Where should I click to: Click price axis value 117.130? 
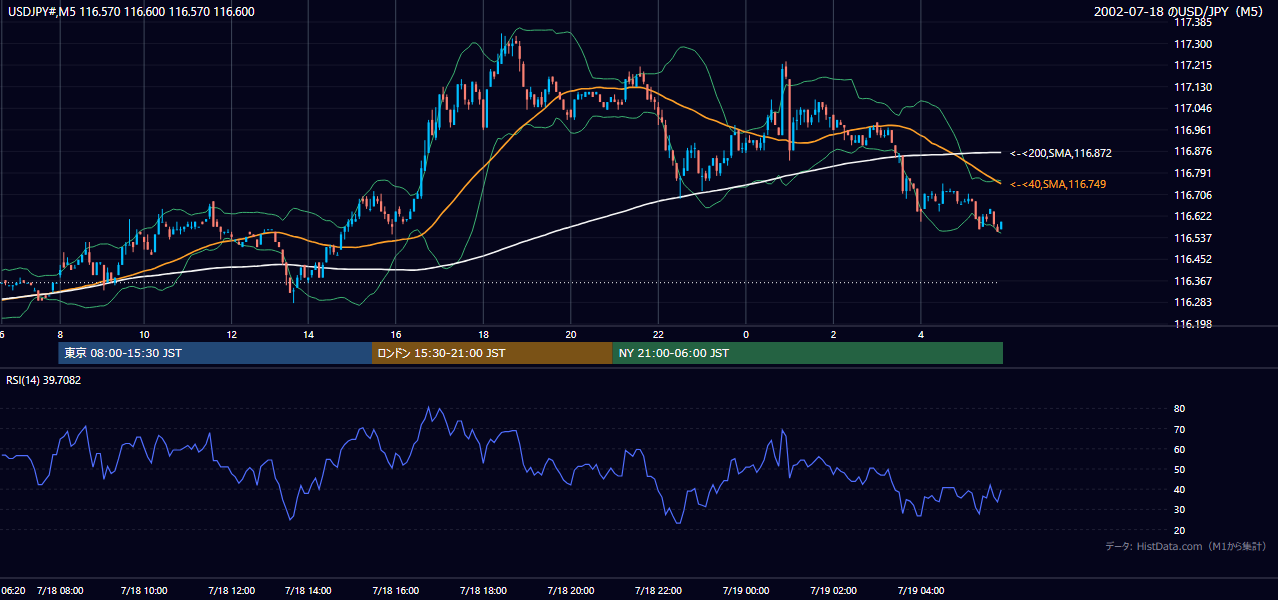(x=1194, y=87)
